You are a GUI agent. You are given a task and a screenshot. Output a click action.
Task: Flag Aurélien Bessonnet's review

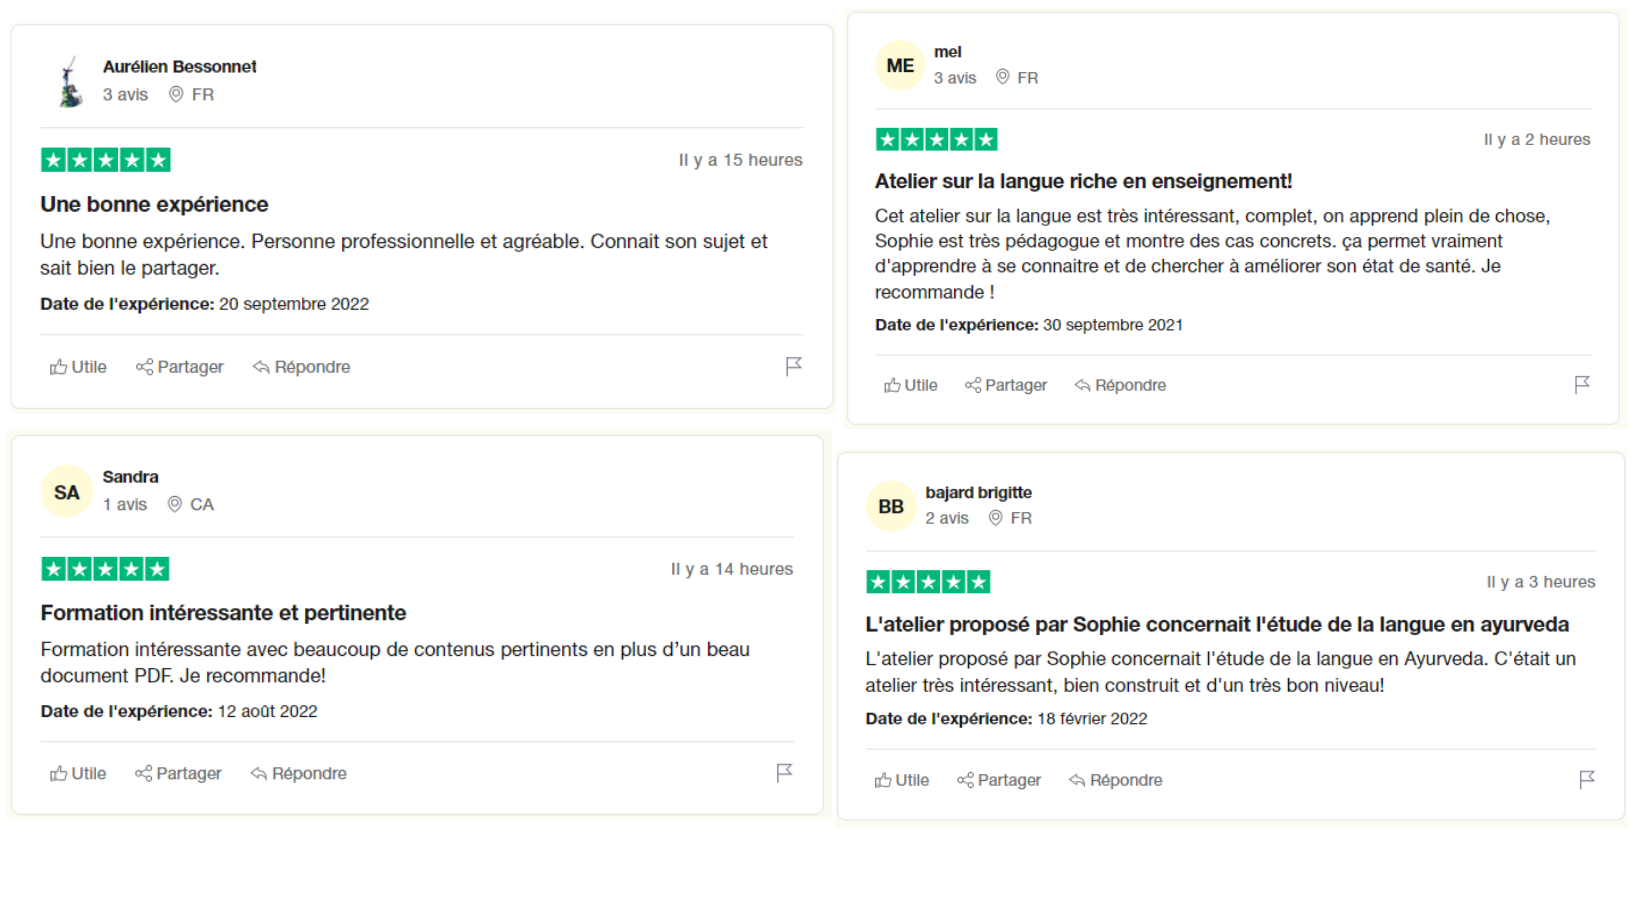[x=793, y=366]
